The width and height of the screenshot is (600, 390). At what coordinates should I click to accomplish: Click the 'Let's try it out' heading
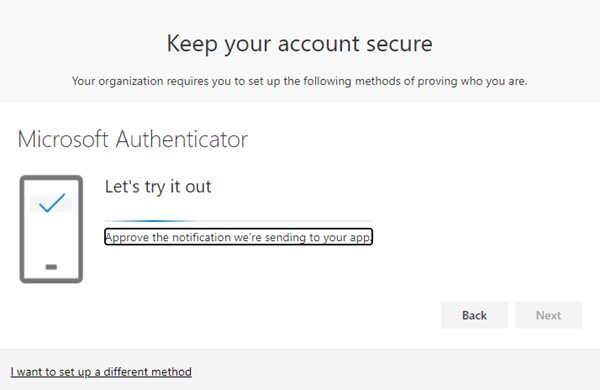158,187
